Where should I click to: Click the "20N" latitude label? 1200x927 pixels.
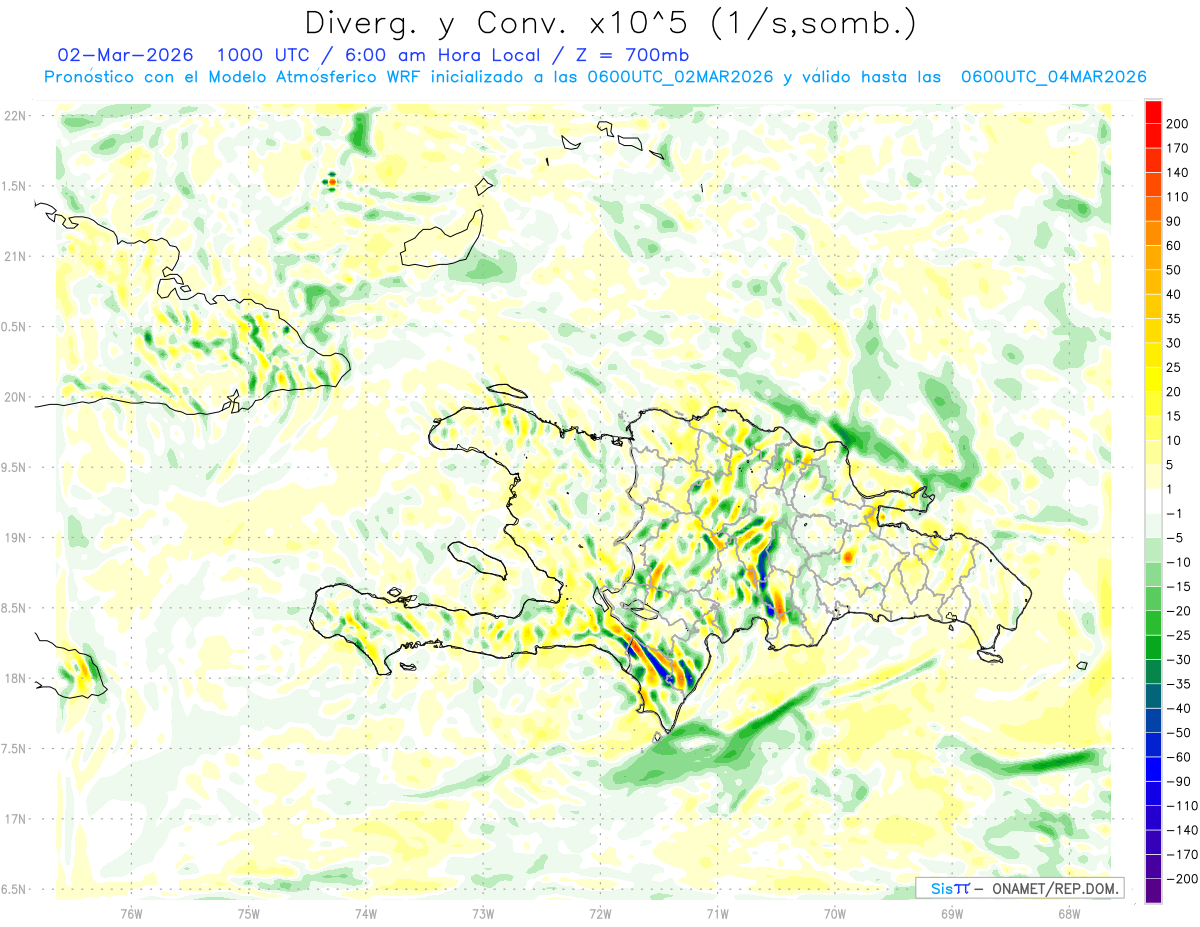(x=15, y=397)
